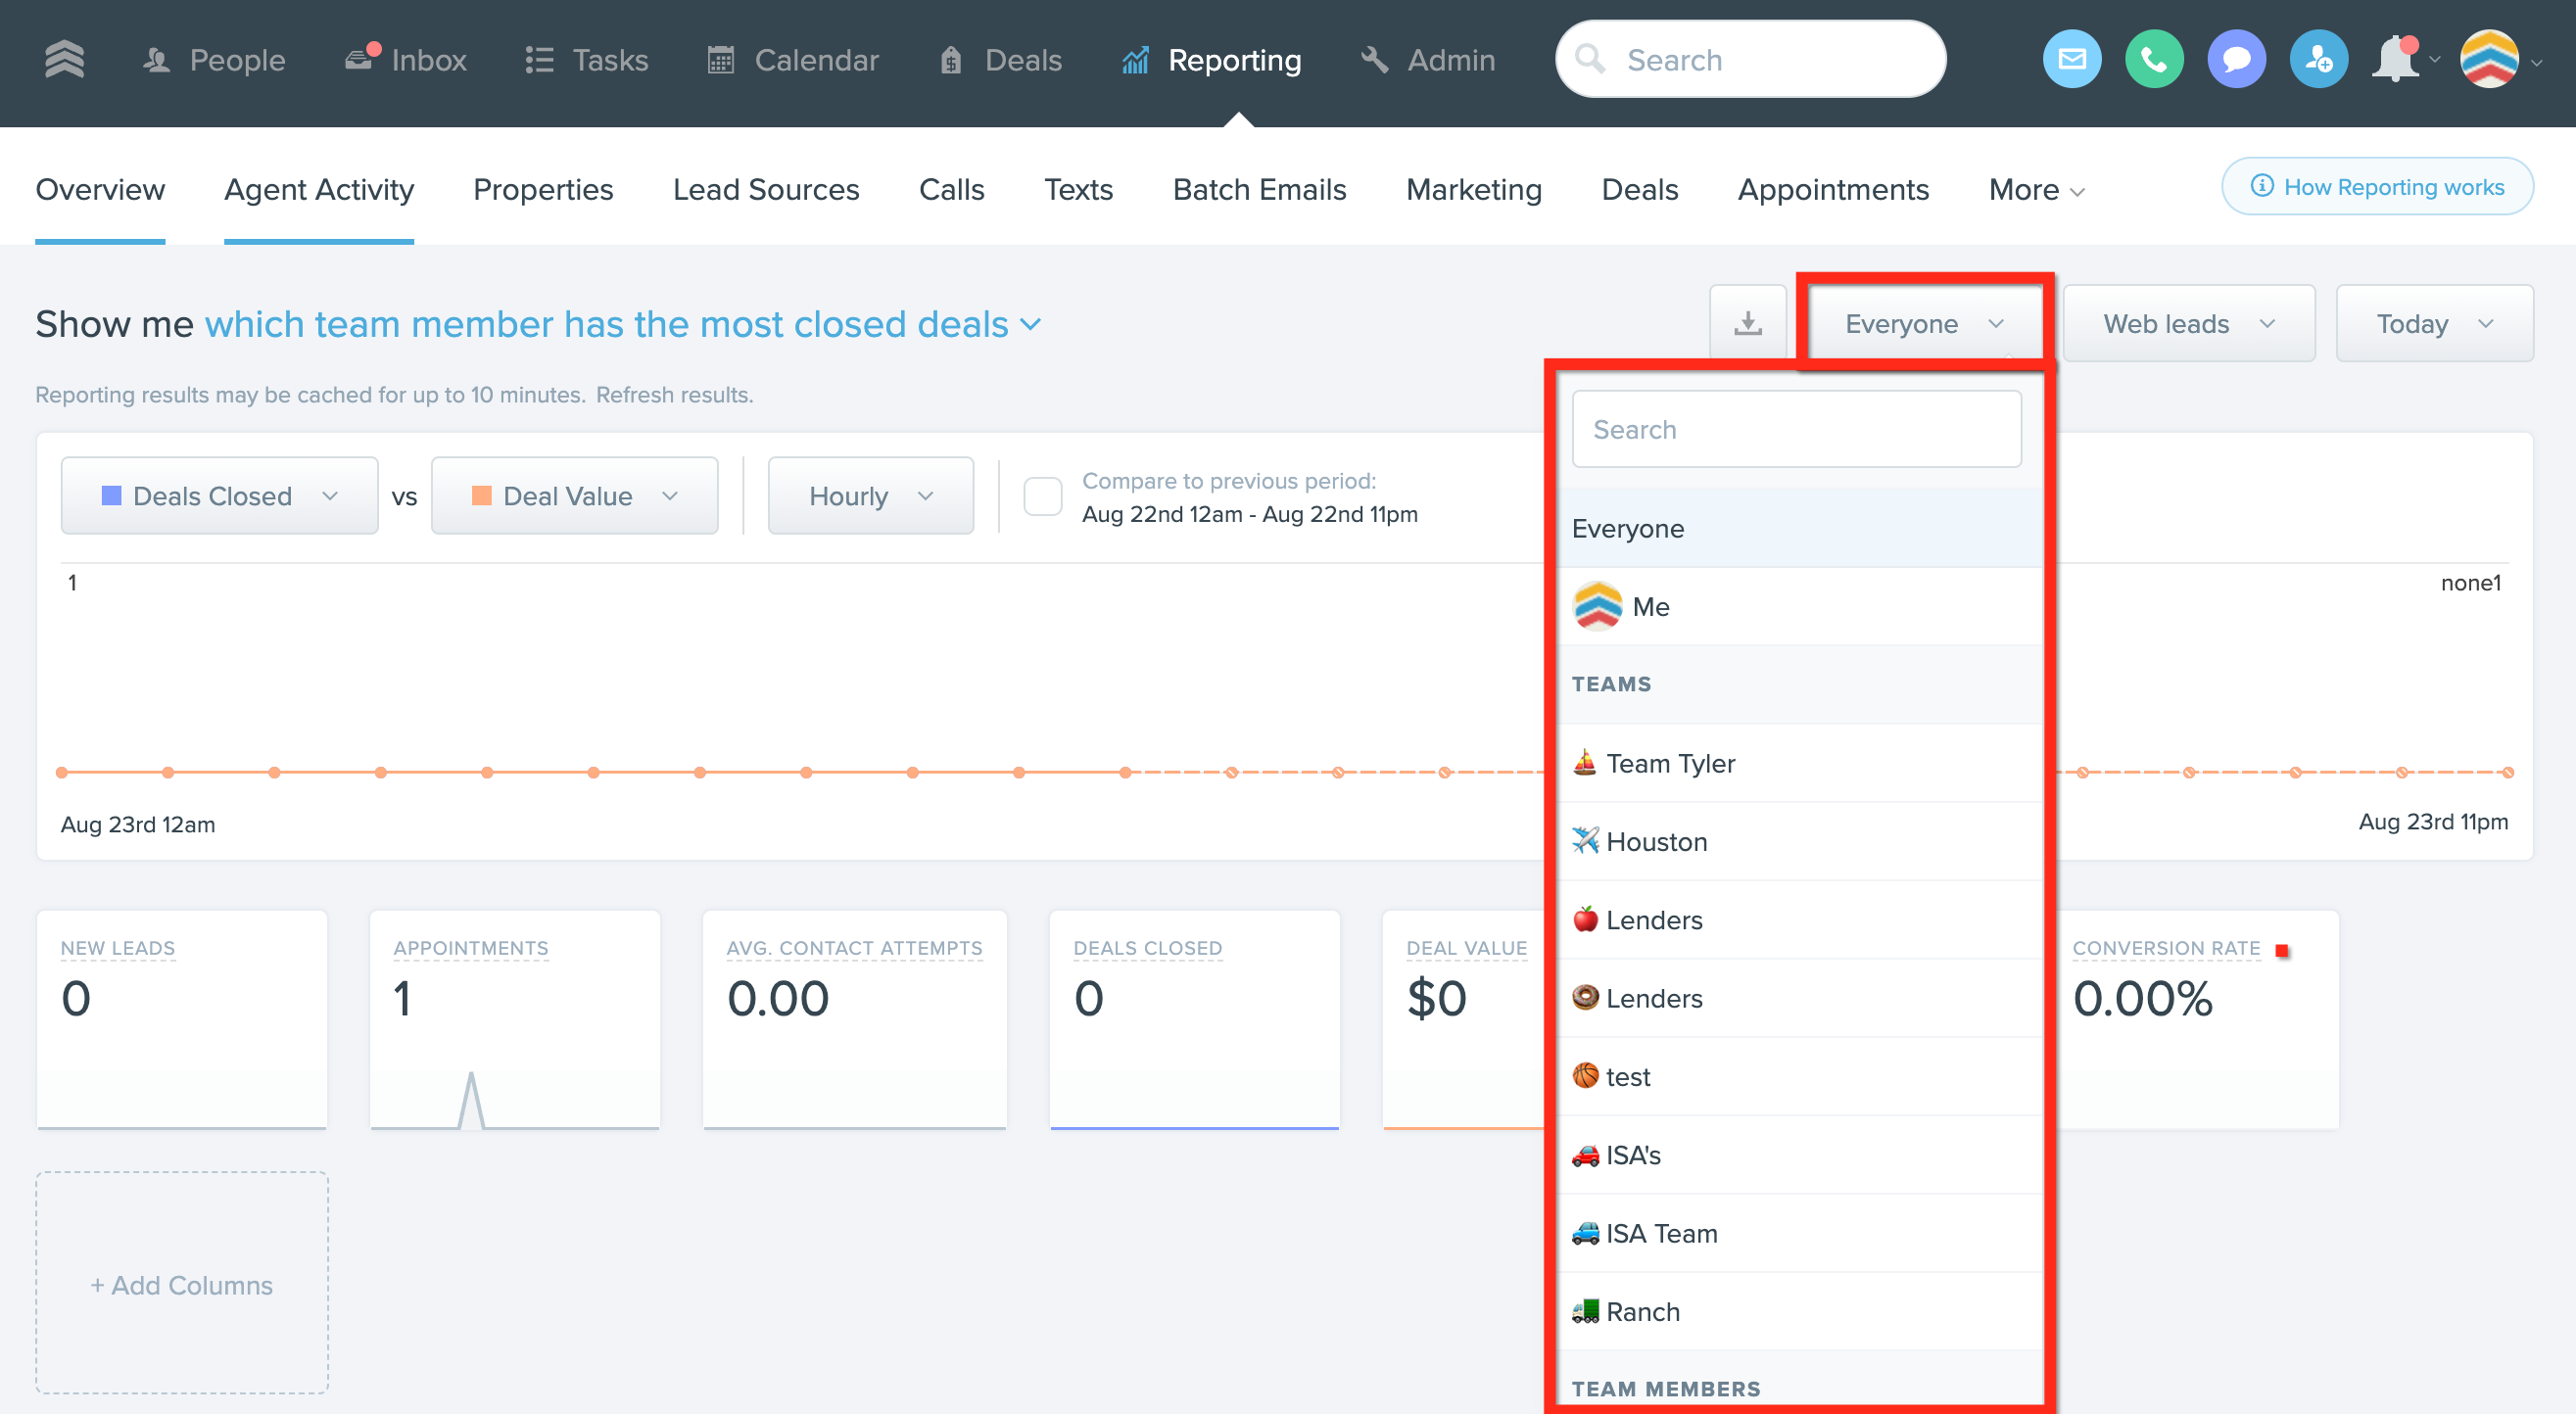
Task: Click How Reporting works button
Action: tap(2376, 187)
